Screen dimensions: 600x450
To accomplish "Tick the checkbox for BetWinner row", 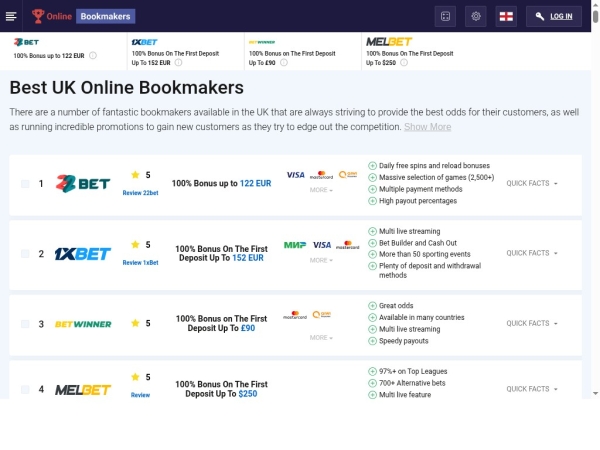I will point(25,324).
